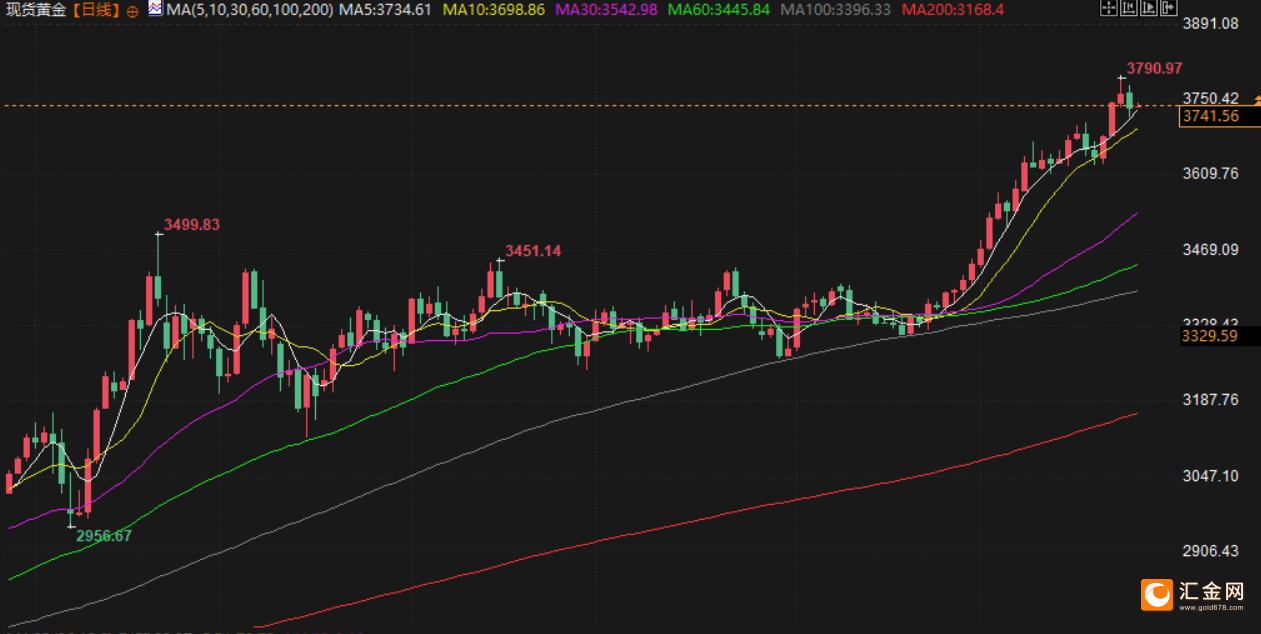This screenshot has height=634, width=1261.
Task: Select the yellow MA10:3698.86 readout
Action: point(493,10)
